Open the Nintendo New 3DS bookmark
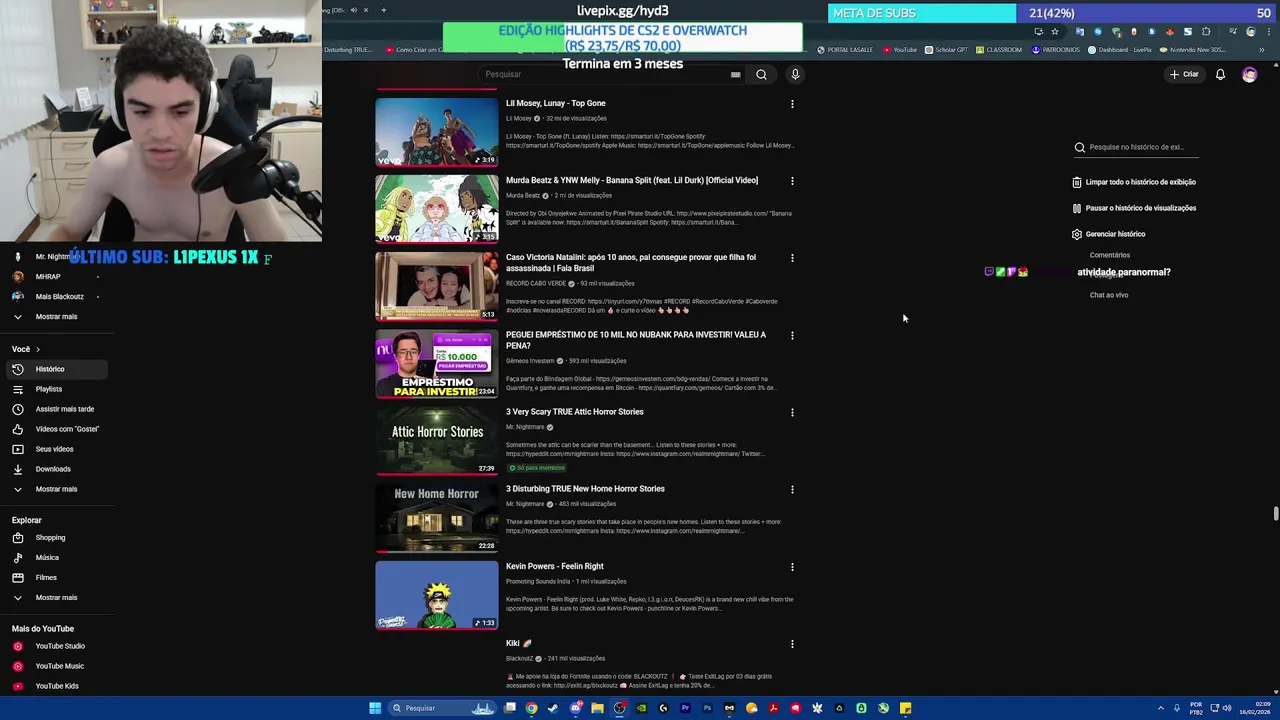1280x720 pixels. (x=1192, y=49)
